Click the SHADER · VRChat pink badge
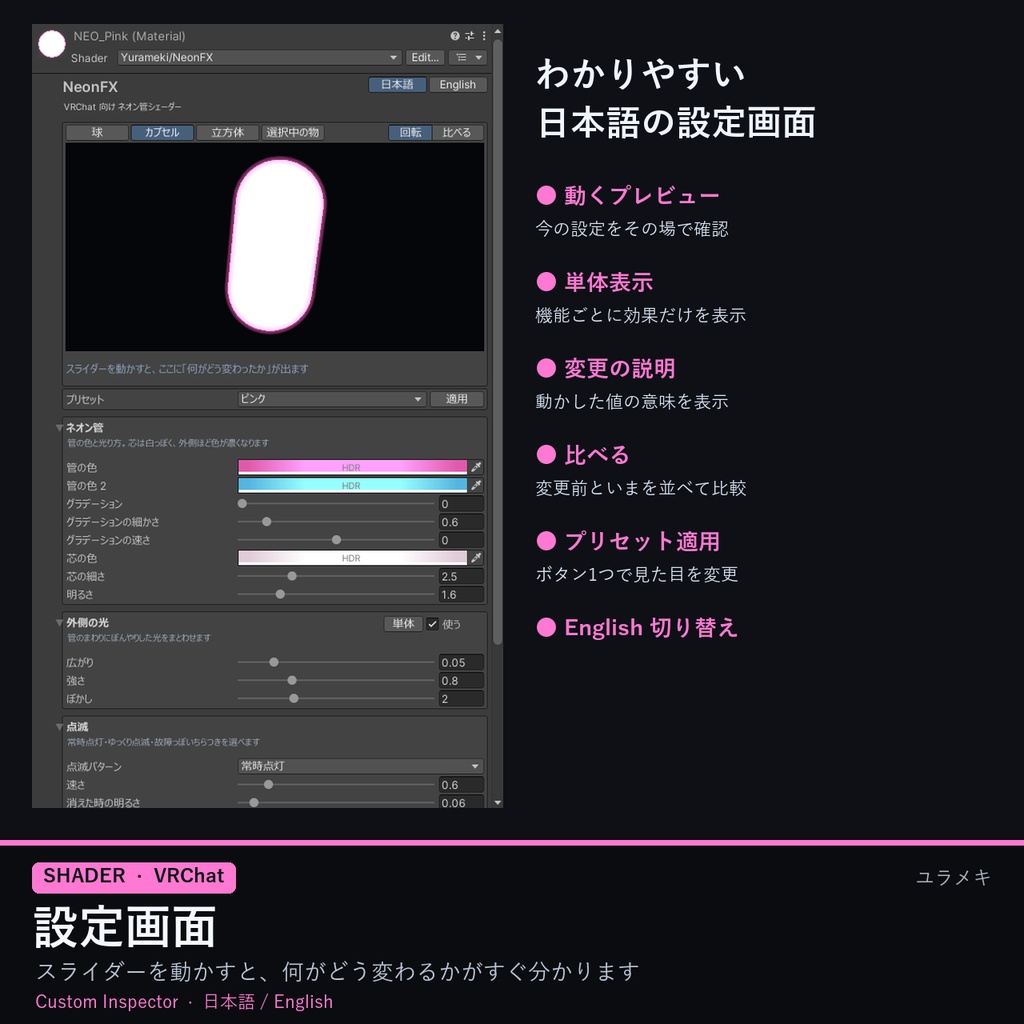Viewport: 1024px width, 1024px height. tap(134, 877)
